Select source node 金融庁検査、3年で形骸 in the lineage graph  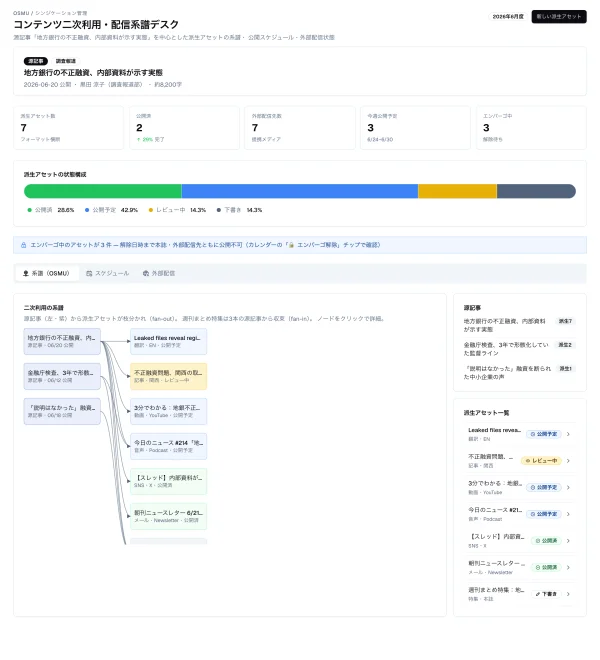pyautogui.click(x=62, y=376)
